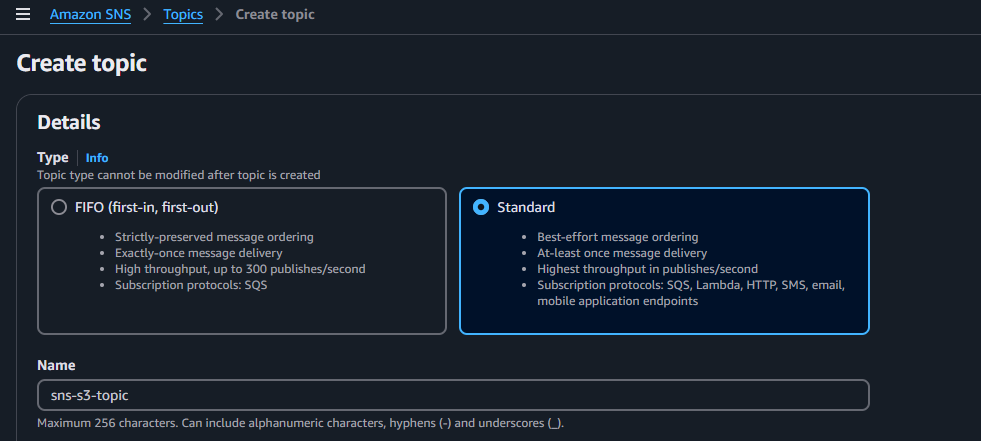Viewport: 981px width, 441px height.
Task: Select the Standard radio button
Action: (481, 208)
